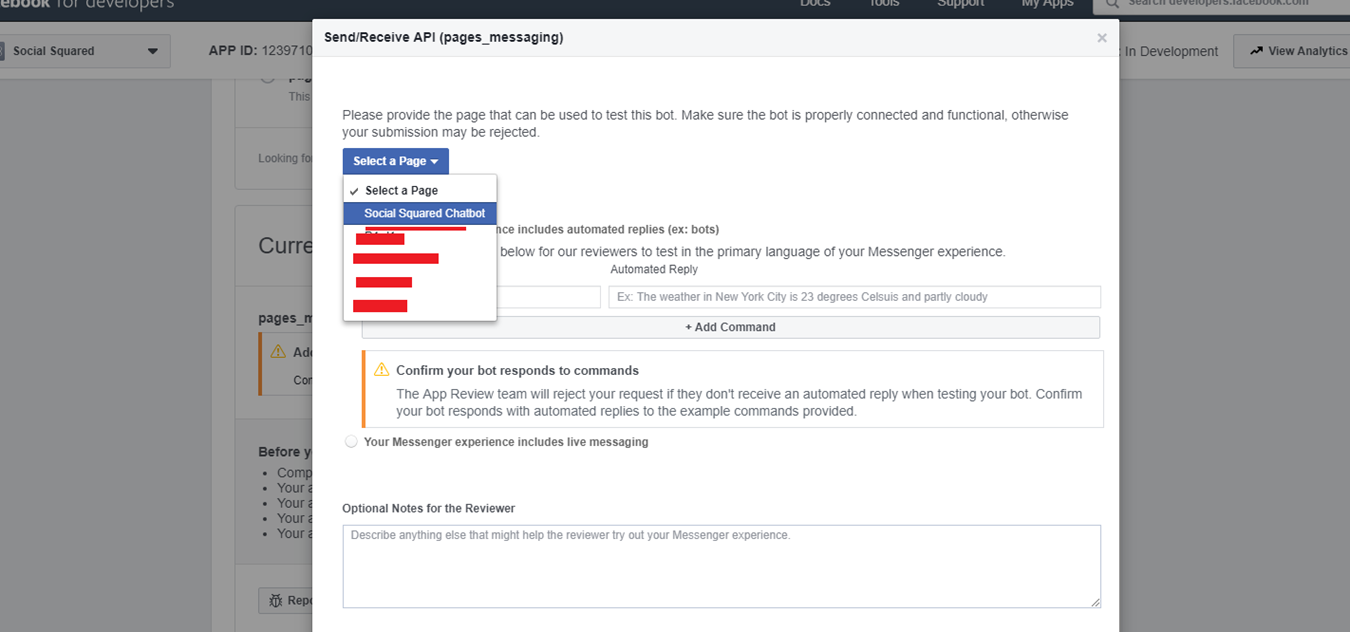
Task: Click the Automated Reply example text field
Action: 854,297
